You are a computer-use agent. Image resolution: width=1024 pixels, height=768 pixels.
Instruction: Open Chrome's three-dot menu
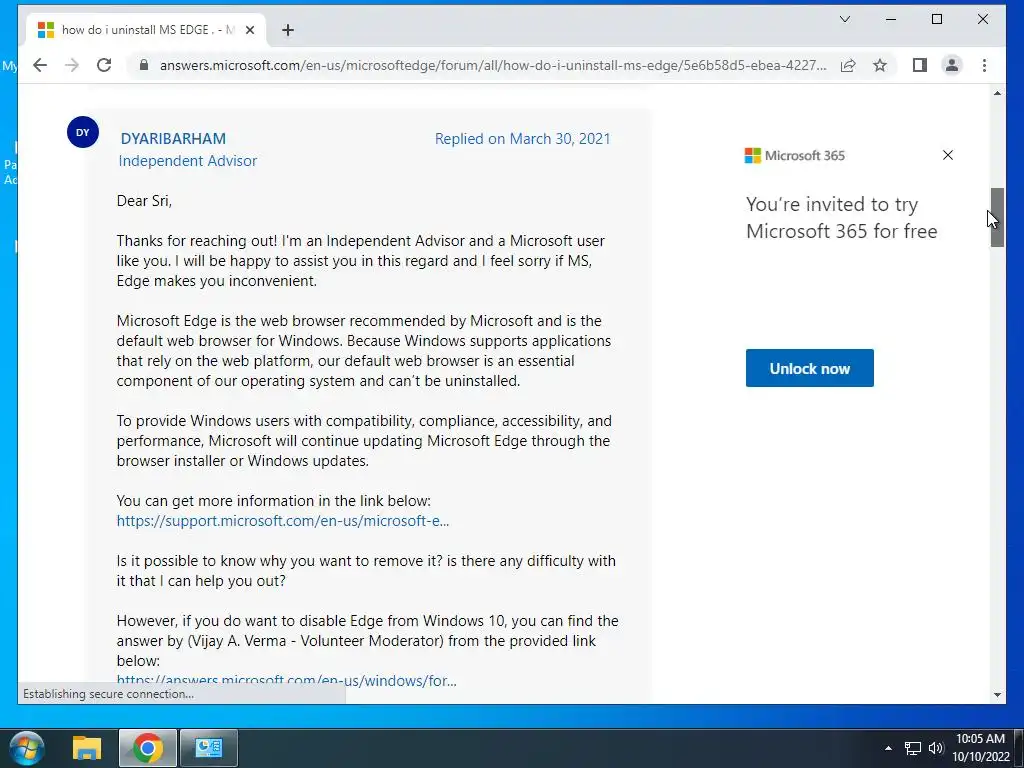click(x=984, y=65)
